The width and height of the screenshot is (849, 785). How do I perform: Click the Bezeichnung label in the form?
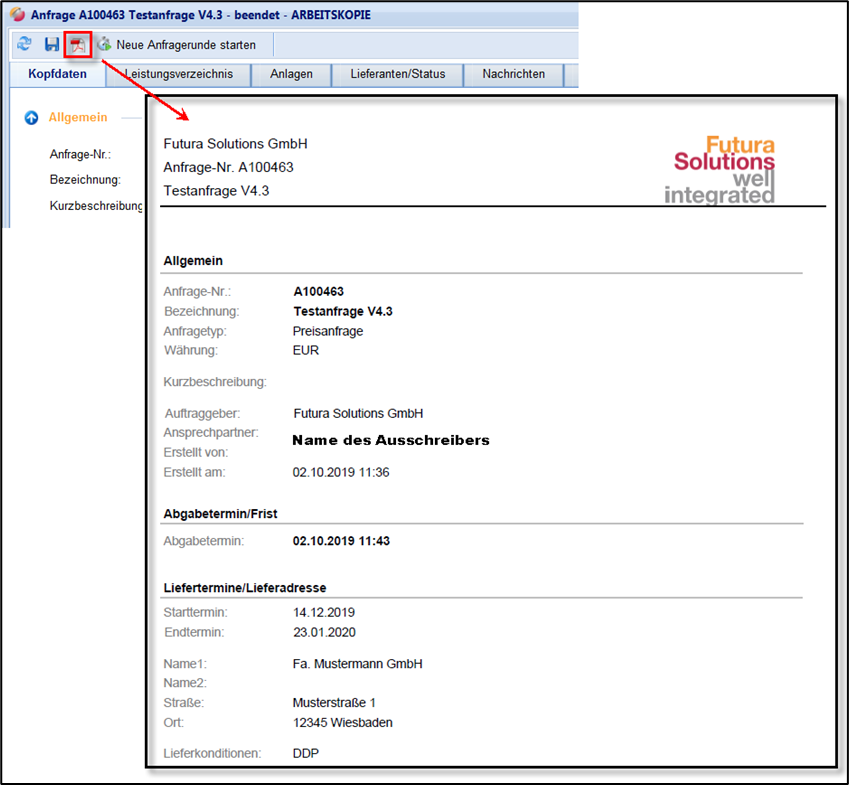point(85,180)
